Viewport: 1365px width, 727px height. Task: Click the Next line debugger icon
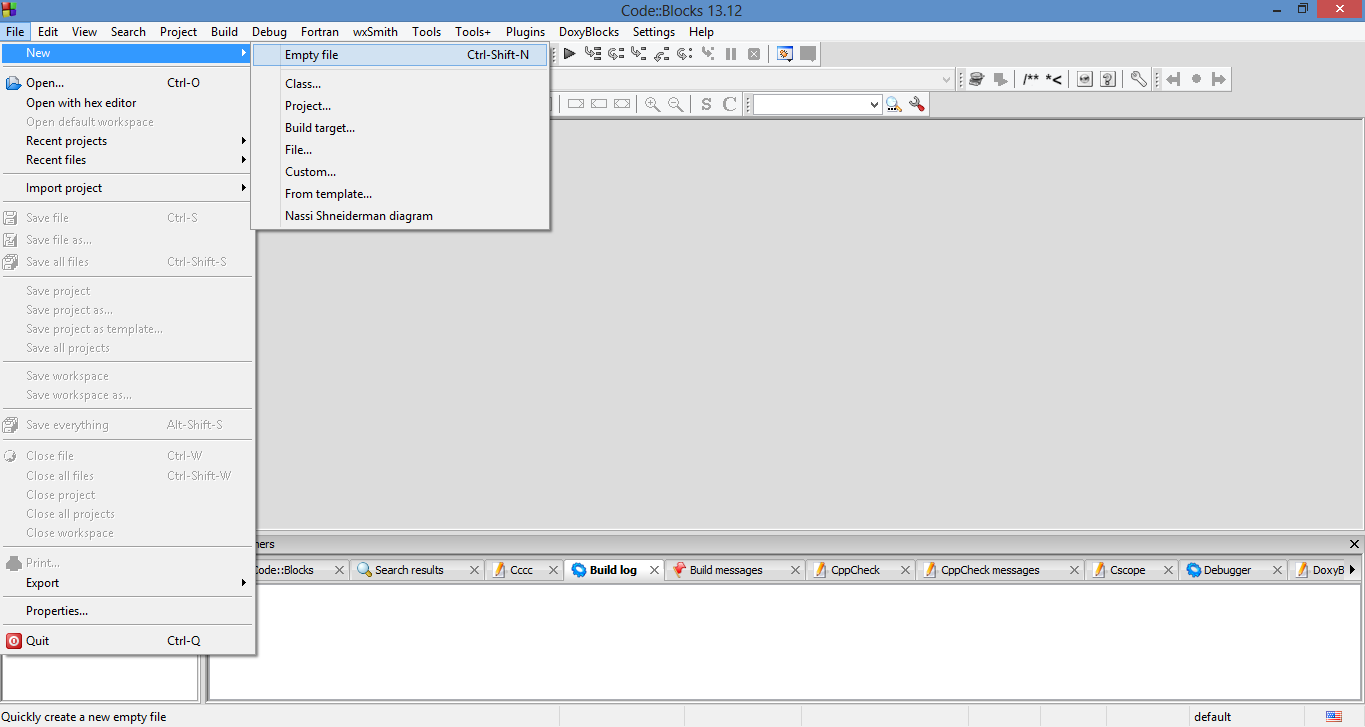616,54
